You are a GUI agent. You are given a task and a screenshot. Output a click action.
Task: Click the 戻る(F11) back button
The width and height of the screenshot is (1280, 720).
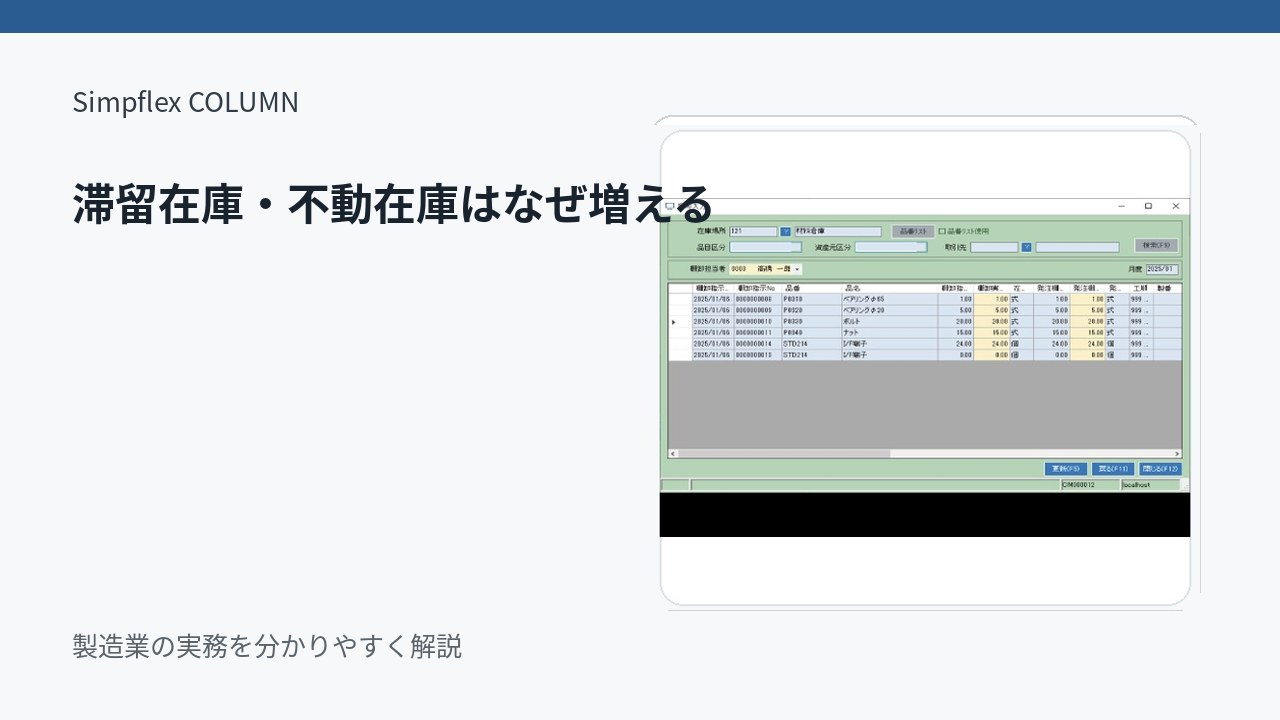1113,469
